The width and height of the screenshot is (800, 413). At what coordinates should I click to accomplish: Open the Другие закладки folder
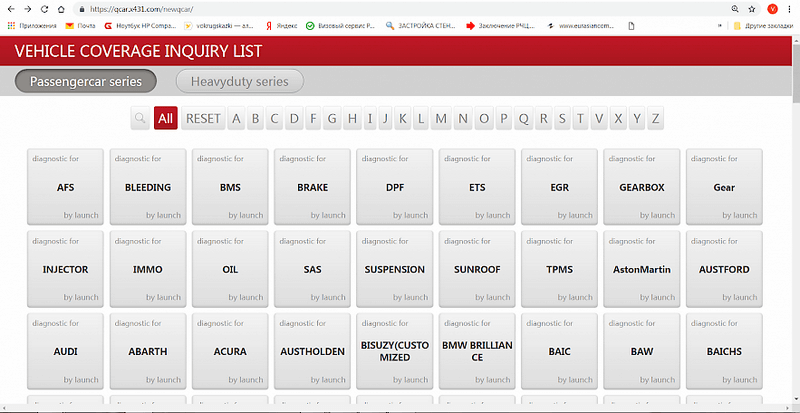point(763,26)
